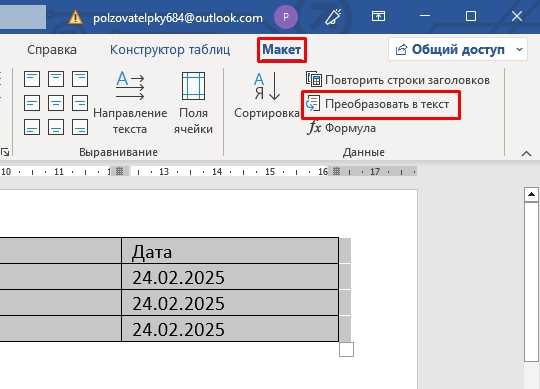
Task: Click the purple user avatar P
Action: (285, 17)
